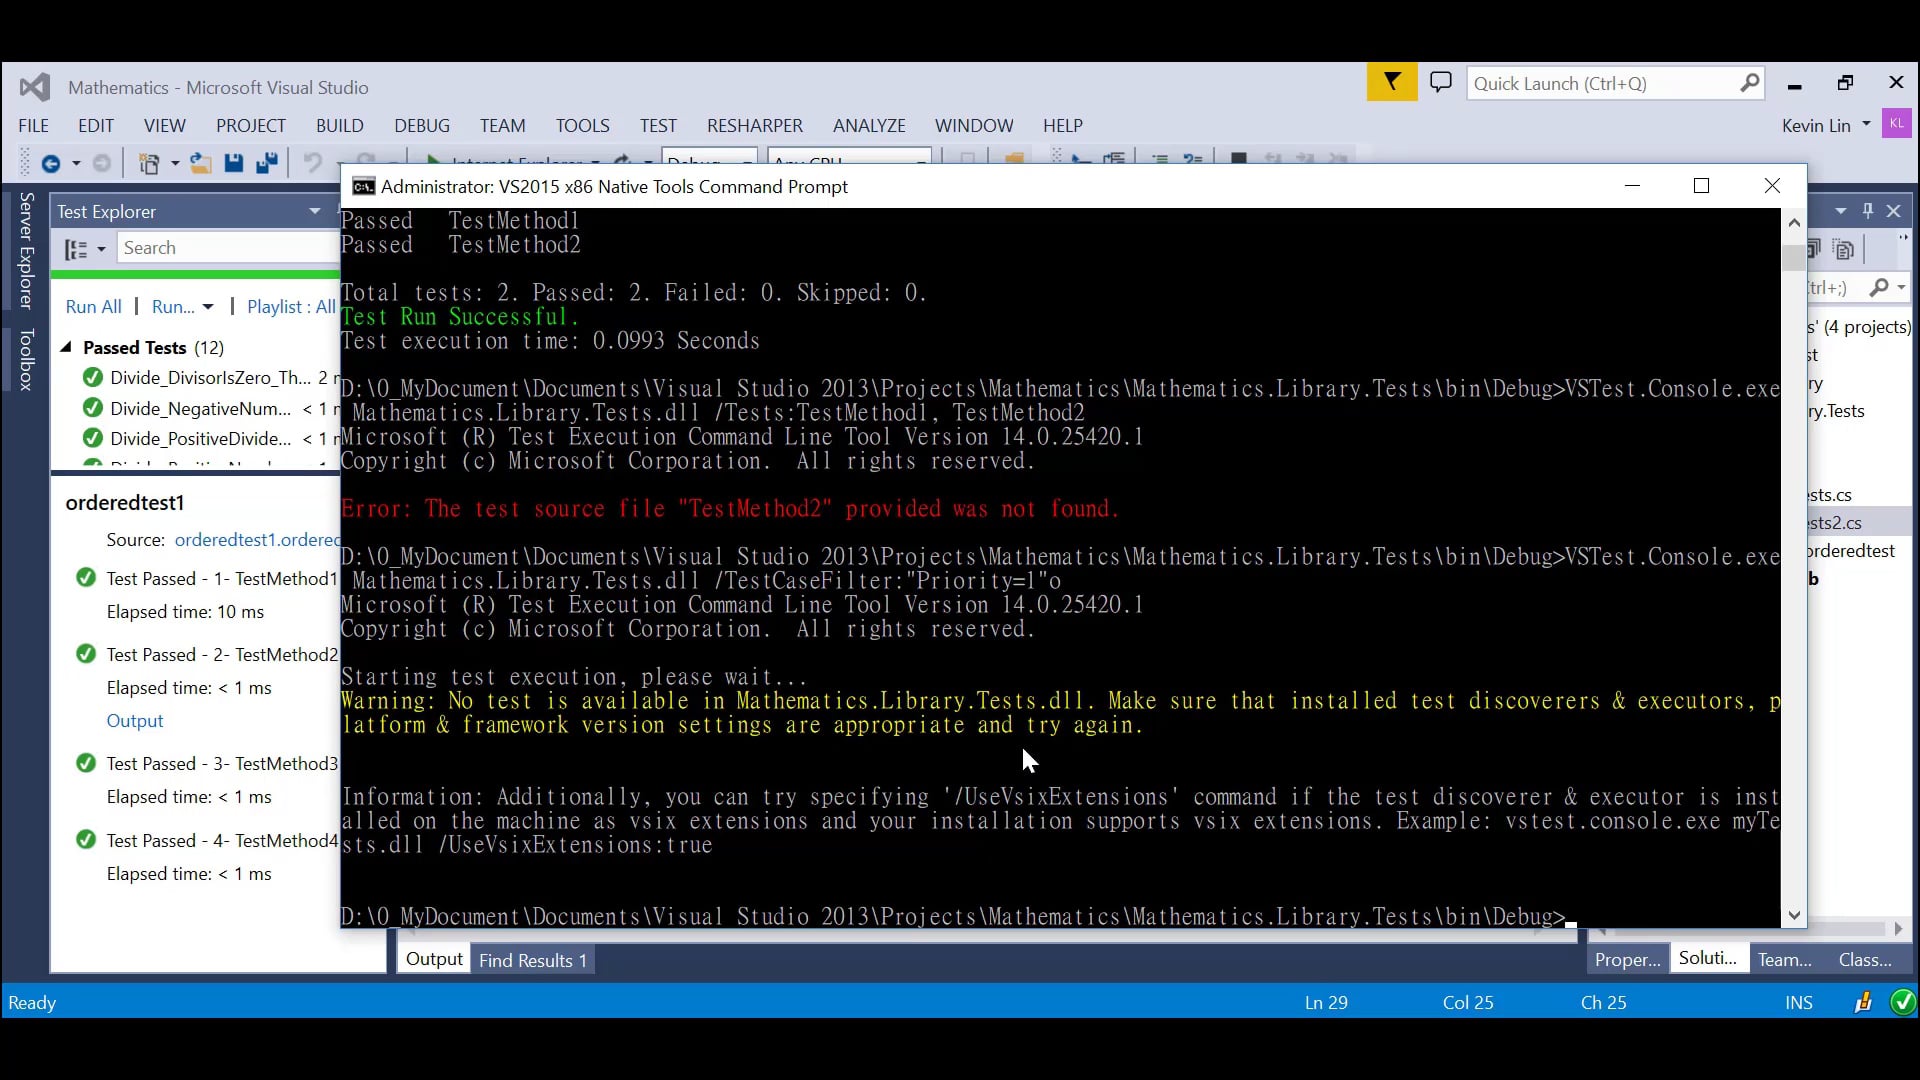Click the Run All link in Test Explorer
The image size is (1920, 1080).
click(x=93, y=307)
